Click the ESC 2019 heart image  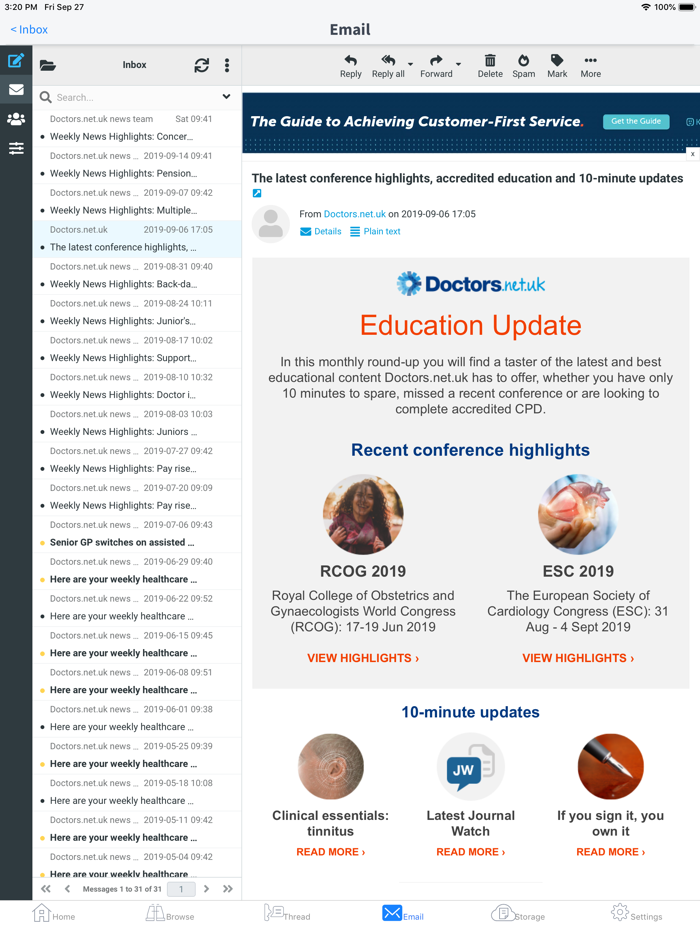point(578,514)
